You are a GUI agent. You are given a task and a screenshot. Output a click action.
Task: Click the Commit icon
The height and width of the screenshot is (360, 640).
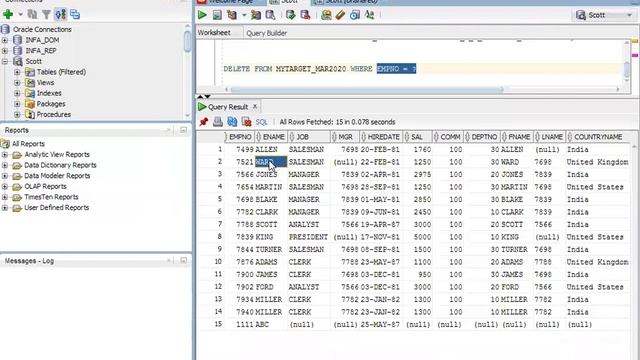click(291, 15)
